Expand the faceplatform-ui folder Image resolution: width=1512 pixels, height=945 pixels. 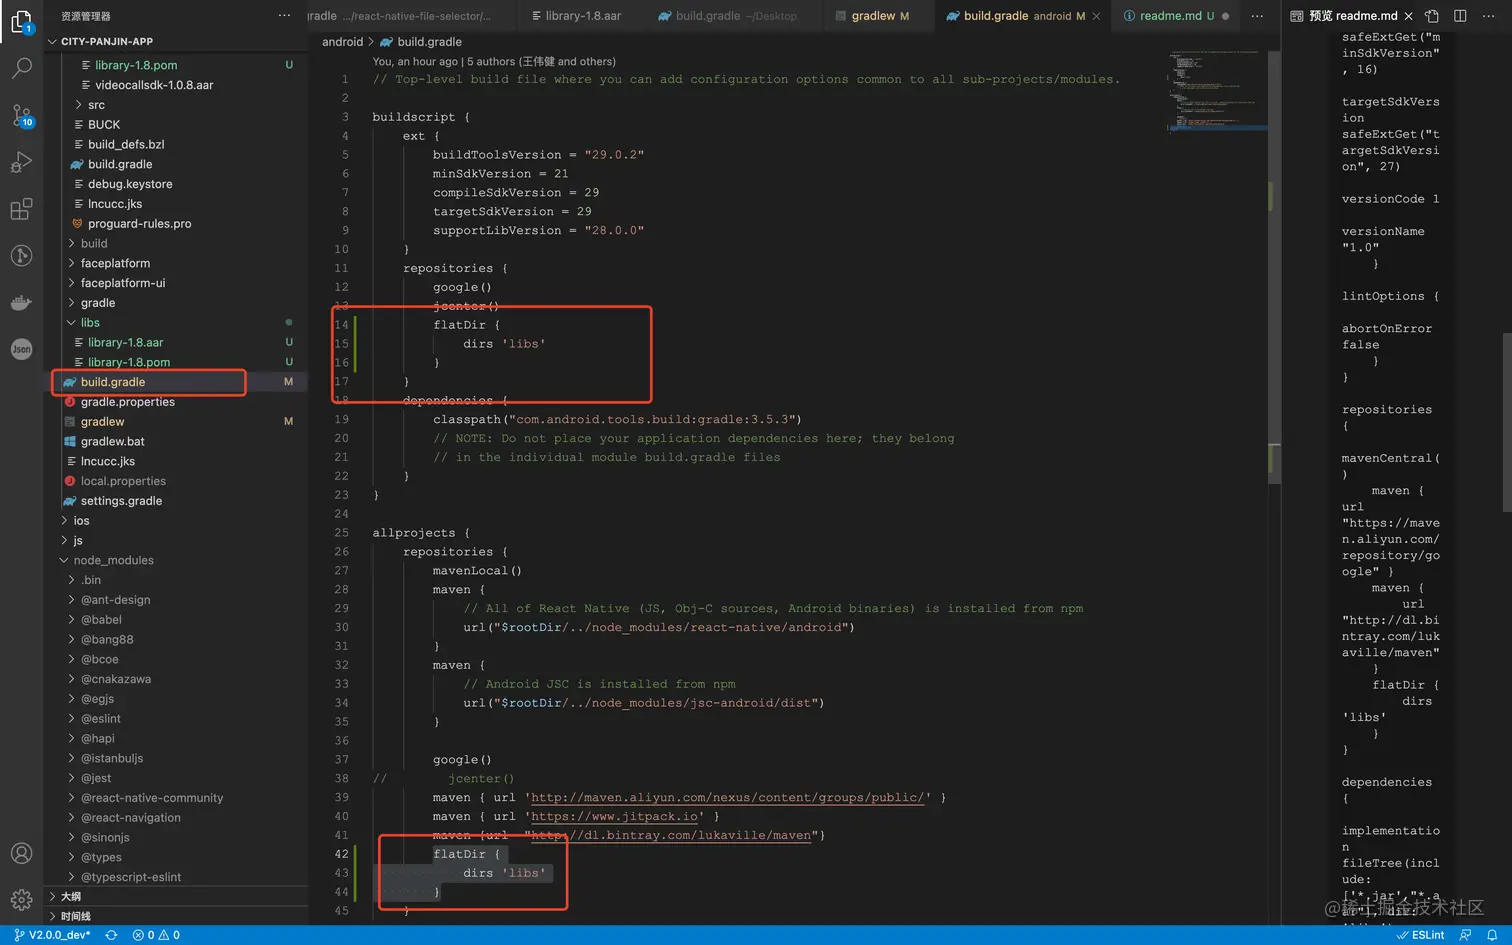(123, 283)
